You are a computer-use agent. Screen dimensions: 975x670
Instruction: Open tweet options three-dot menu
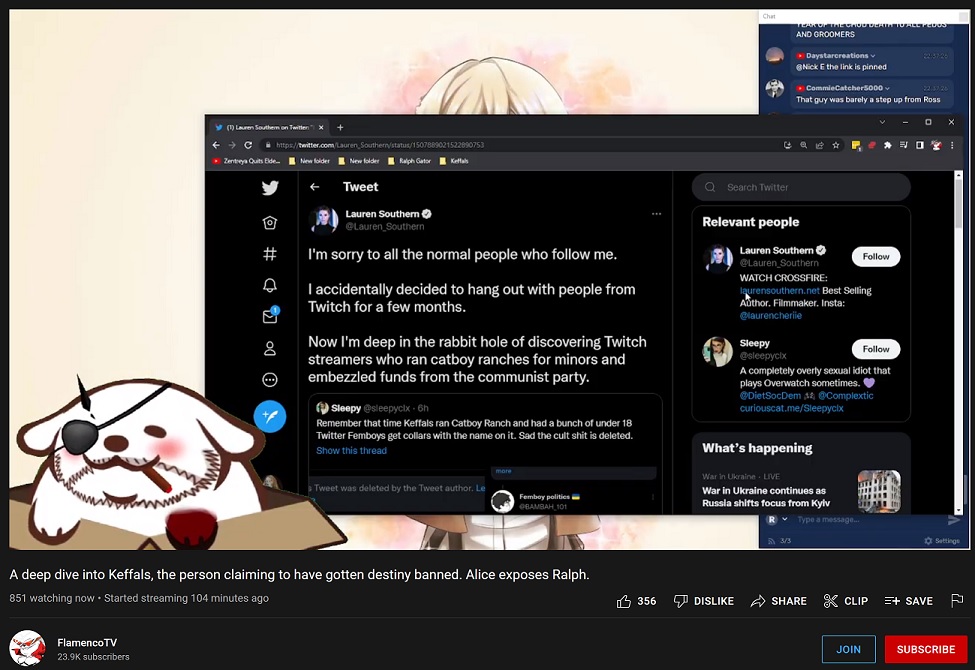coord(656,214)
